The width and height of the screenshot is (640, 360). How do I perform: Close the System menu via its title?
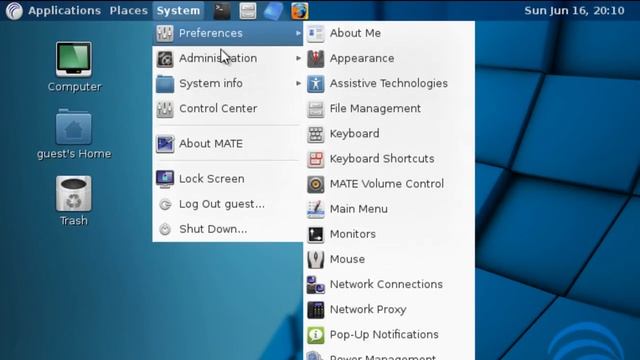pyautogui.click(x=178, y=11)
